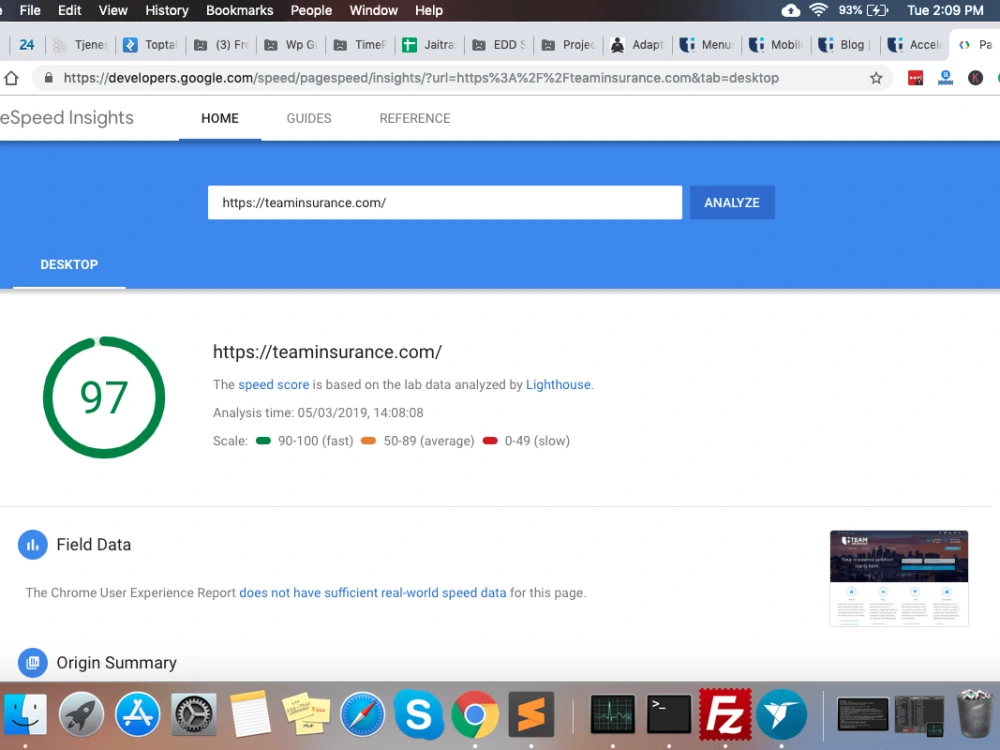
Task: Launch FileZilla from the dock
Action: pyautogui.click(x=725, y=714)
